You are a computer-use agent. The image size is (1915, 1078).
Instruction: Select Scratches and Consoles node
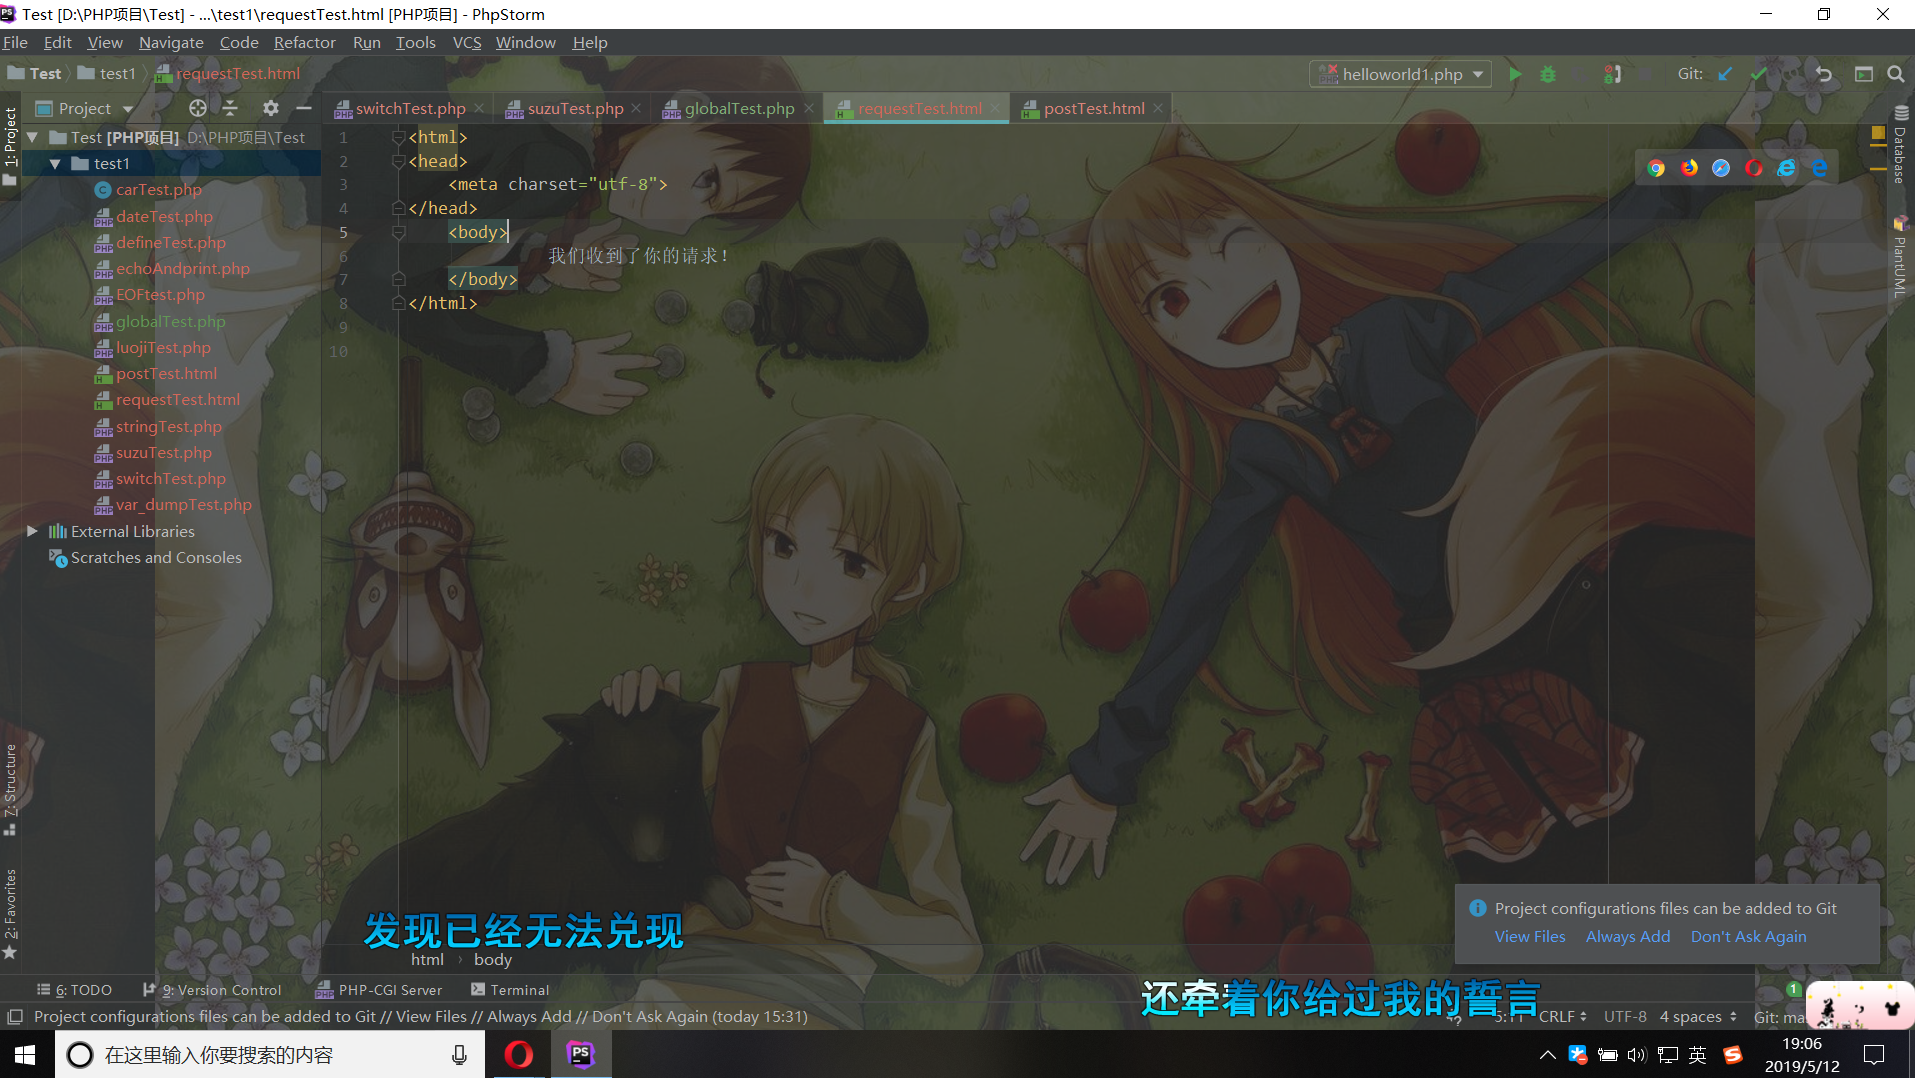156,557
